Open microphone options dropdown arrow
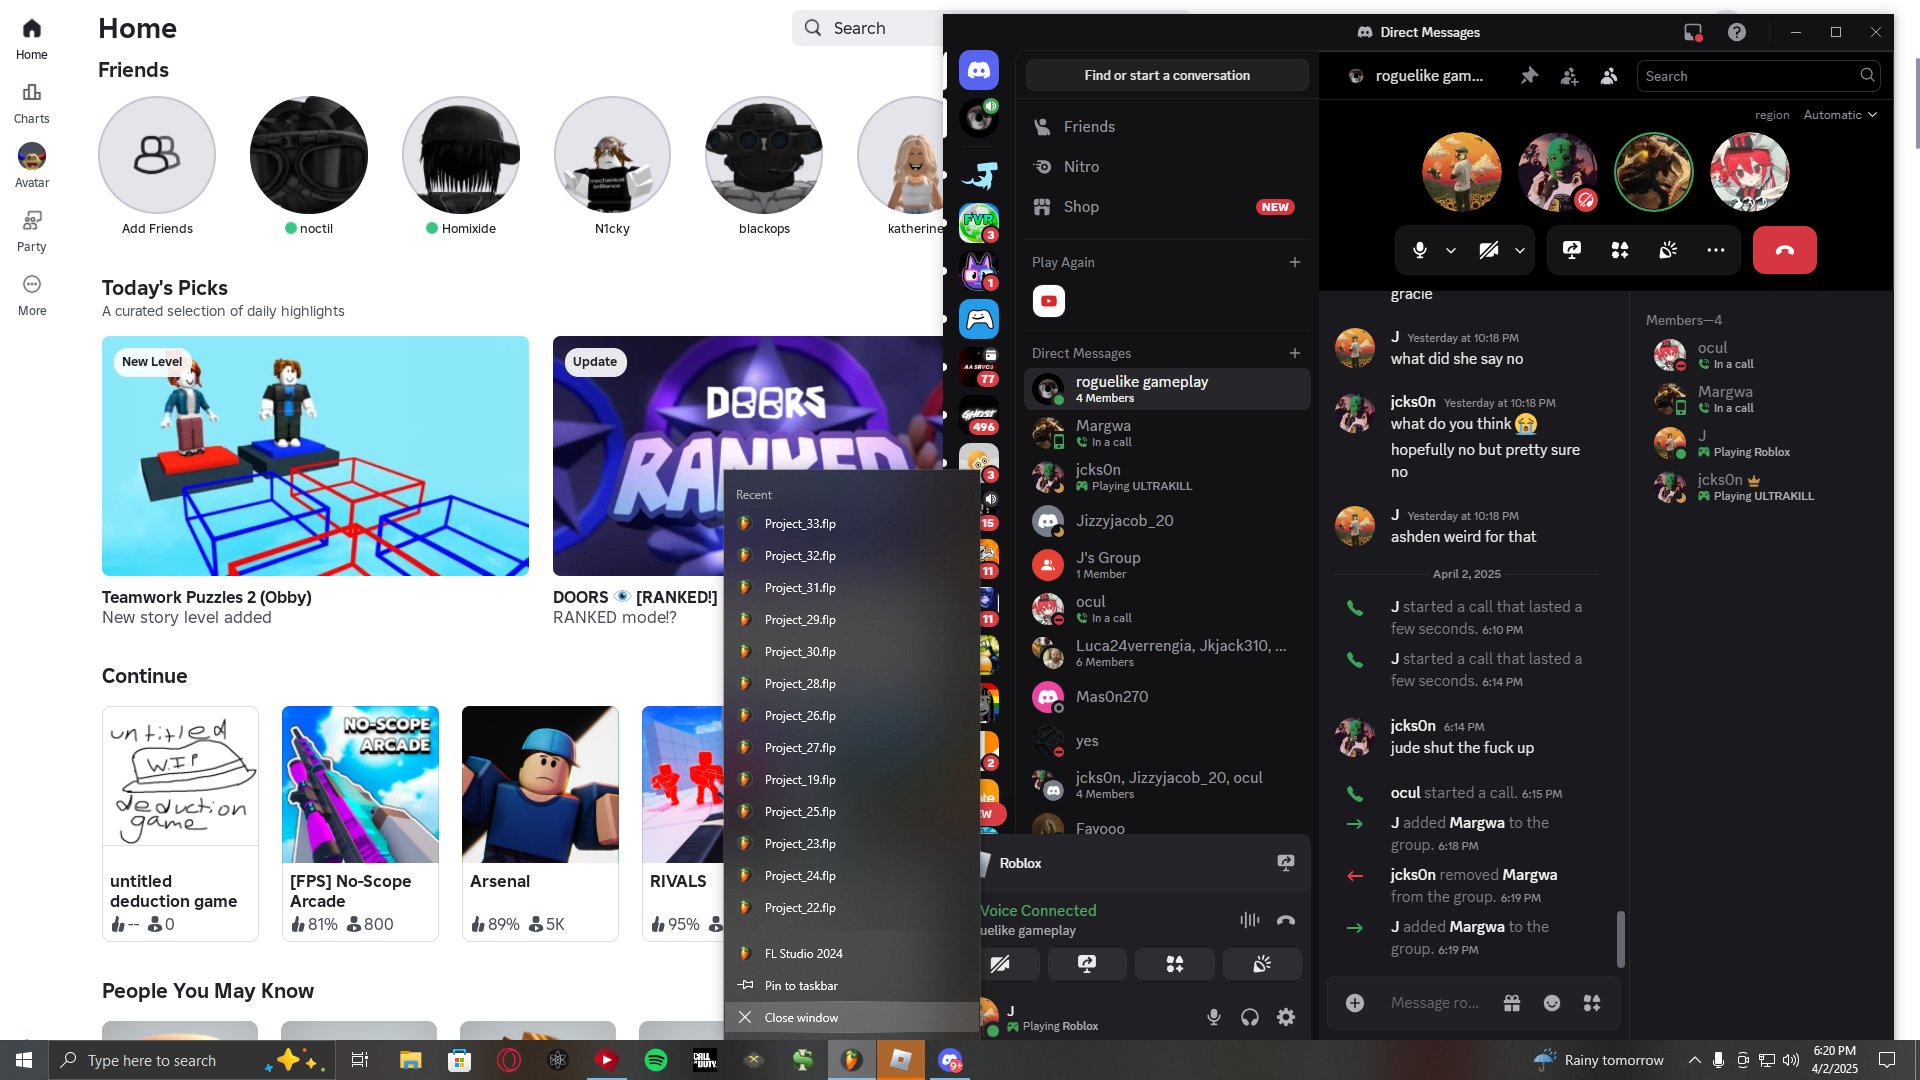Viewport: 1920px width, 1080px height. click(1451, 250)
